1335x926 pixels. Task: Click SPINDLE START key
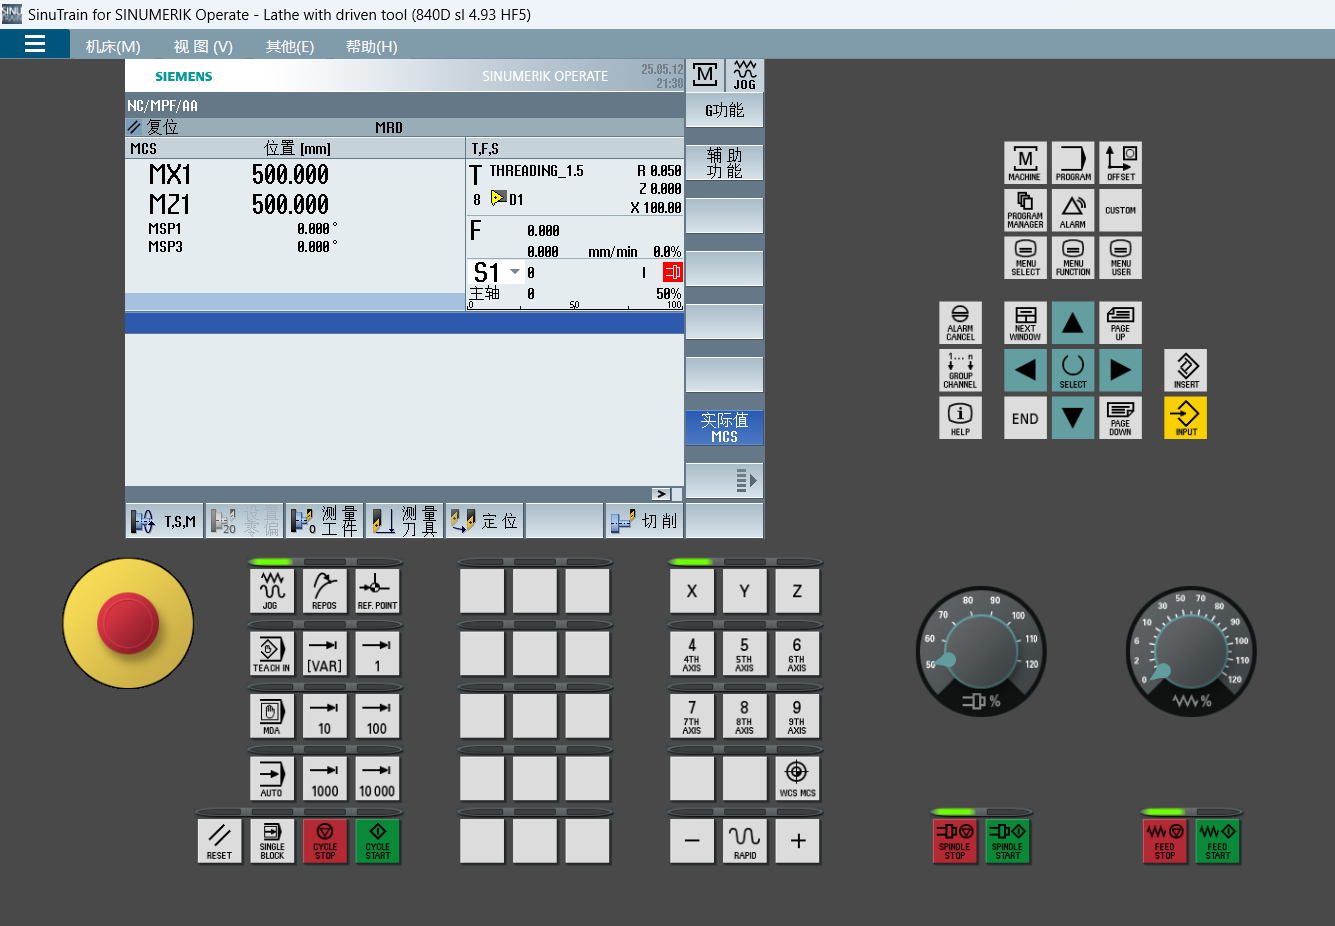pos(1007,841)
